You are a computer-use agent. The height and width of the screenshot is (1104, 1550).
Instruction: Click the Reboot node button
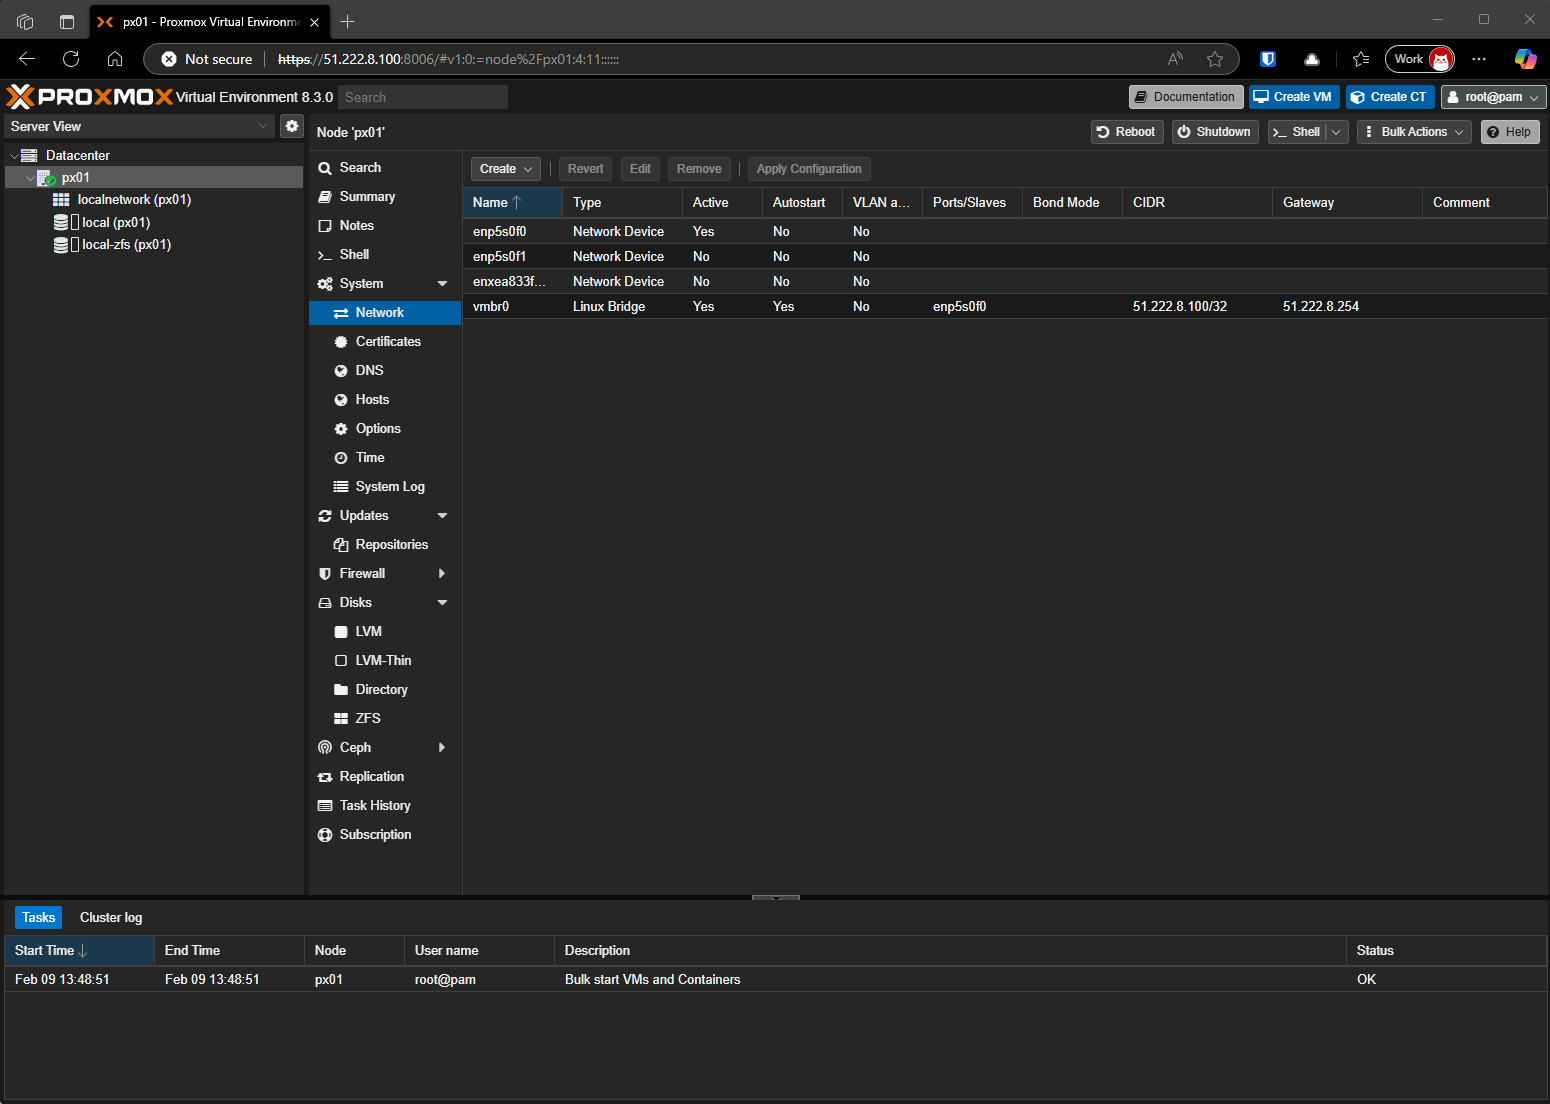click(1126, 132)
